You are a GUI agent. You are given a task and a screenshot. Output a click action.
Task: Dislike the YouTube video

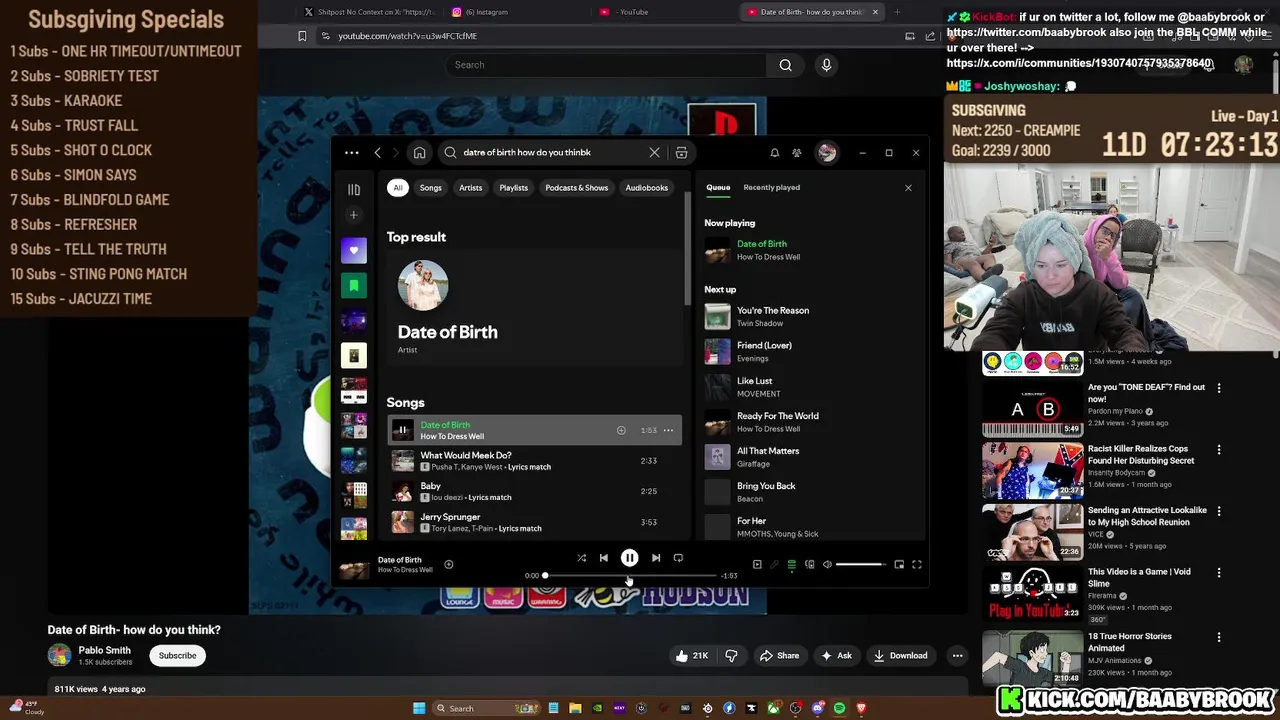pos(731,656)
